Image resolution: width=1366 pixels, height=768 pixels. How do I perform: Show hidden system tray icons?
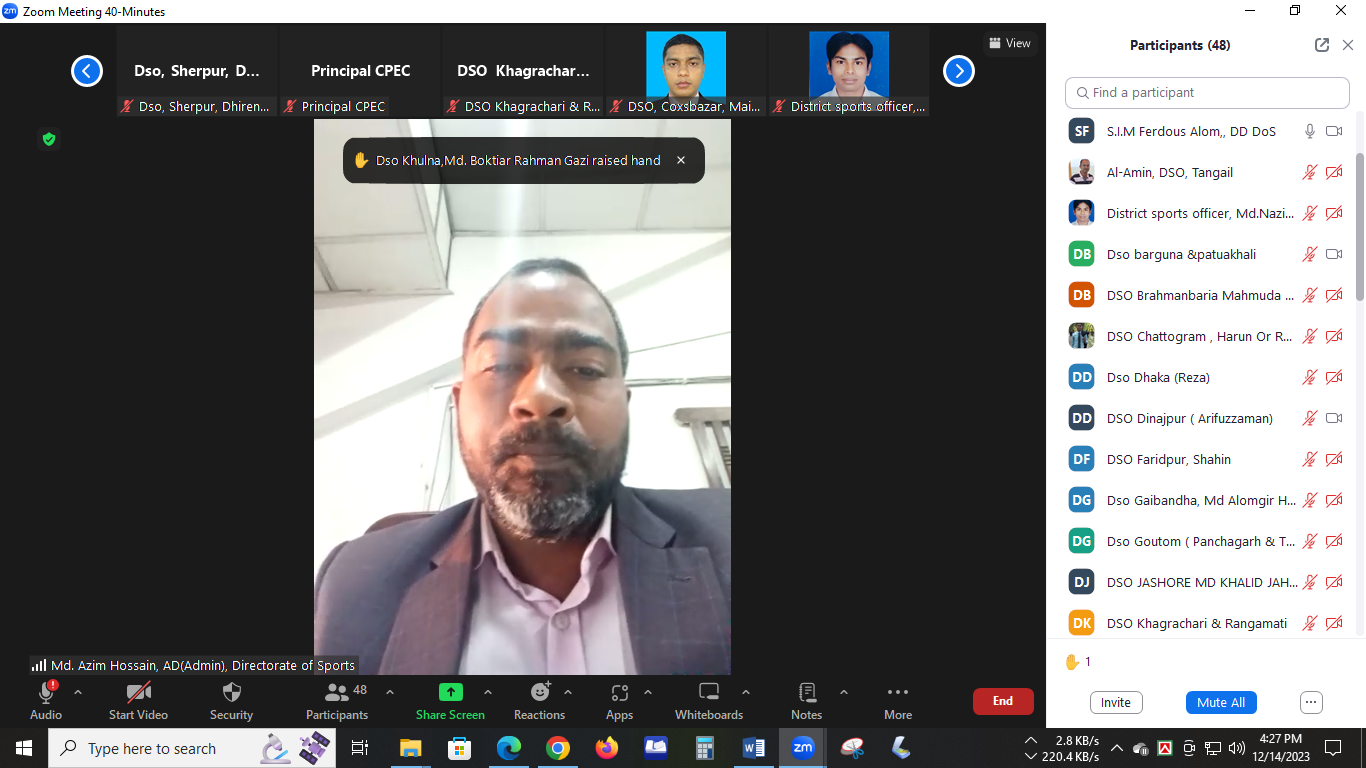pos(1116,748)
